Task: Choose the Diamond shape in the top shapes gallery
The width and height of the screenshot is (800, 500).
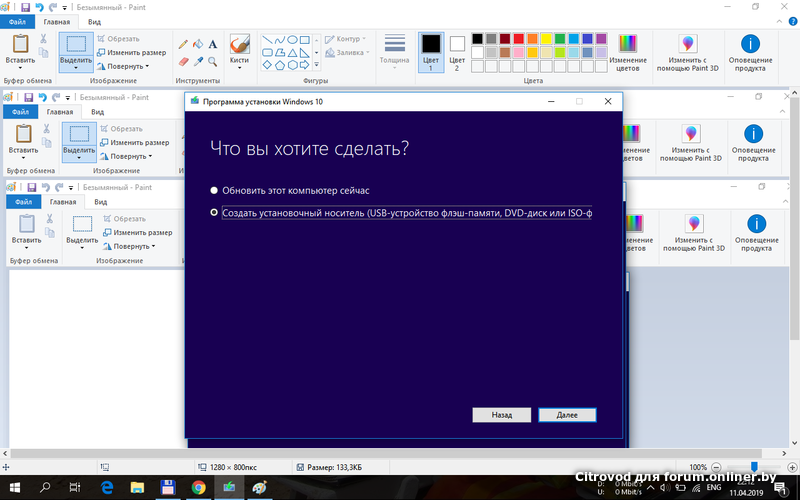Action: (x=267, y=65)
